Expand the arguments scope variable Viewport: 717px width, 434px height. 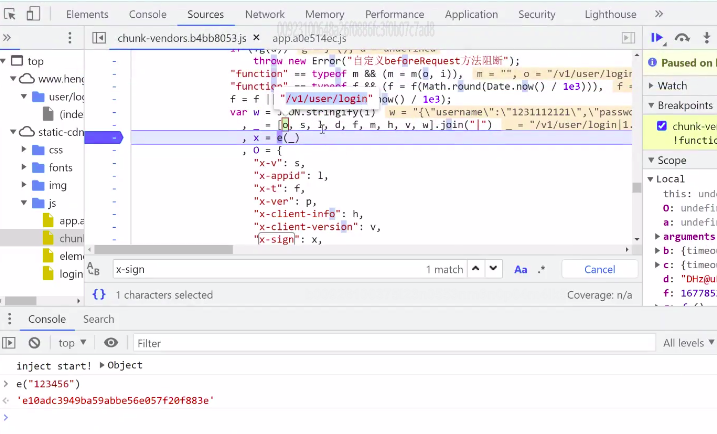click(x=657, y=236)
